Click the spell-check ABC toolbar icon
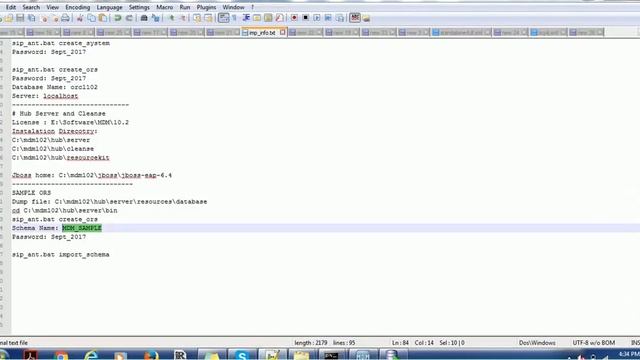 (x=355, y=18)
